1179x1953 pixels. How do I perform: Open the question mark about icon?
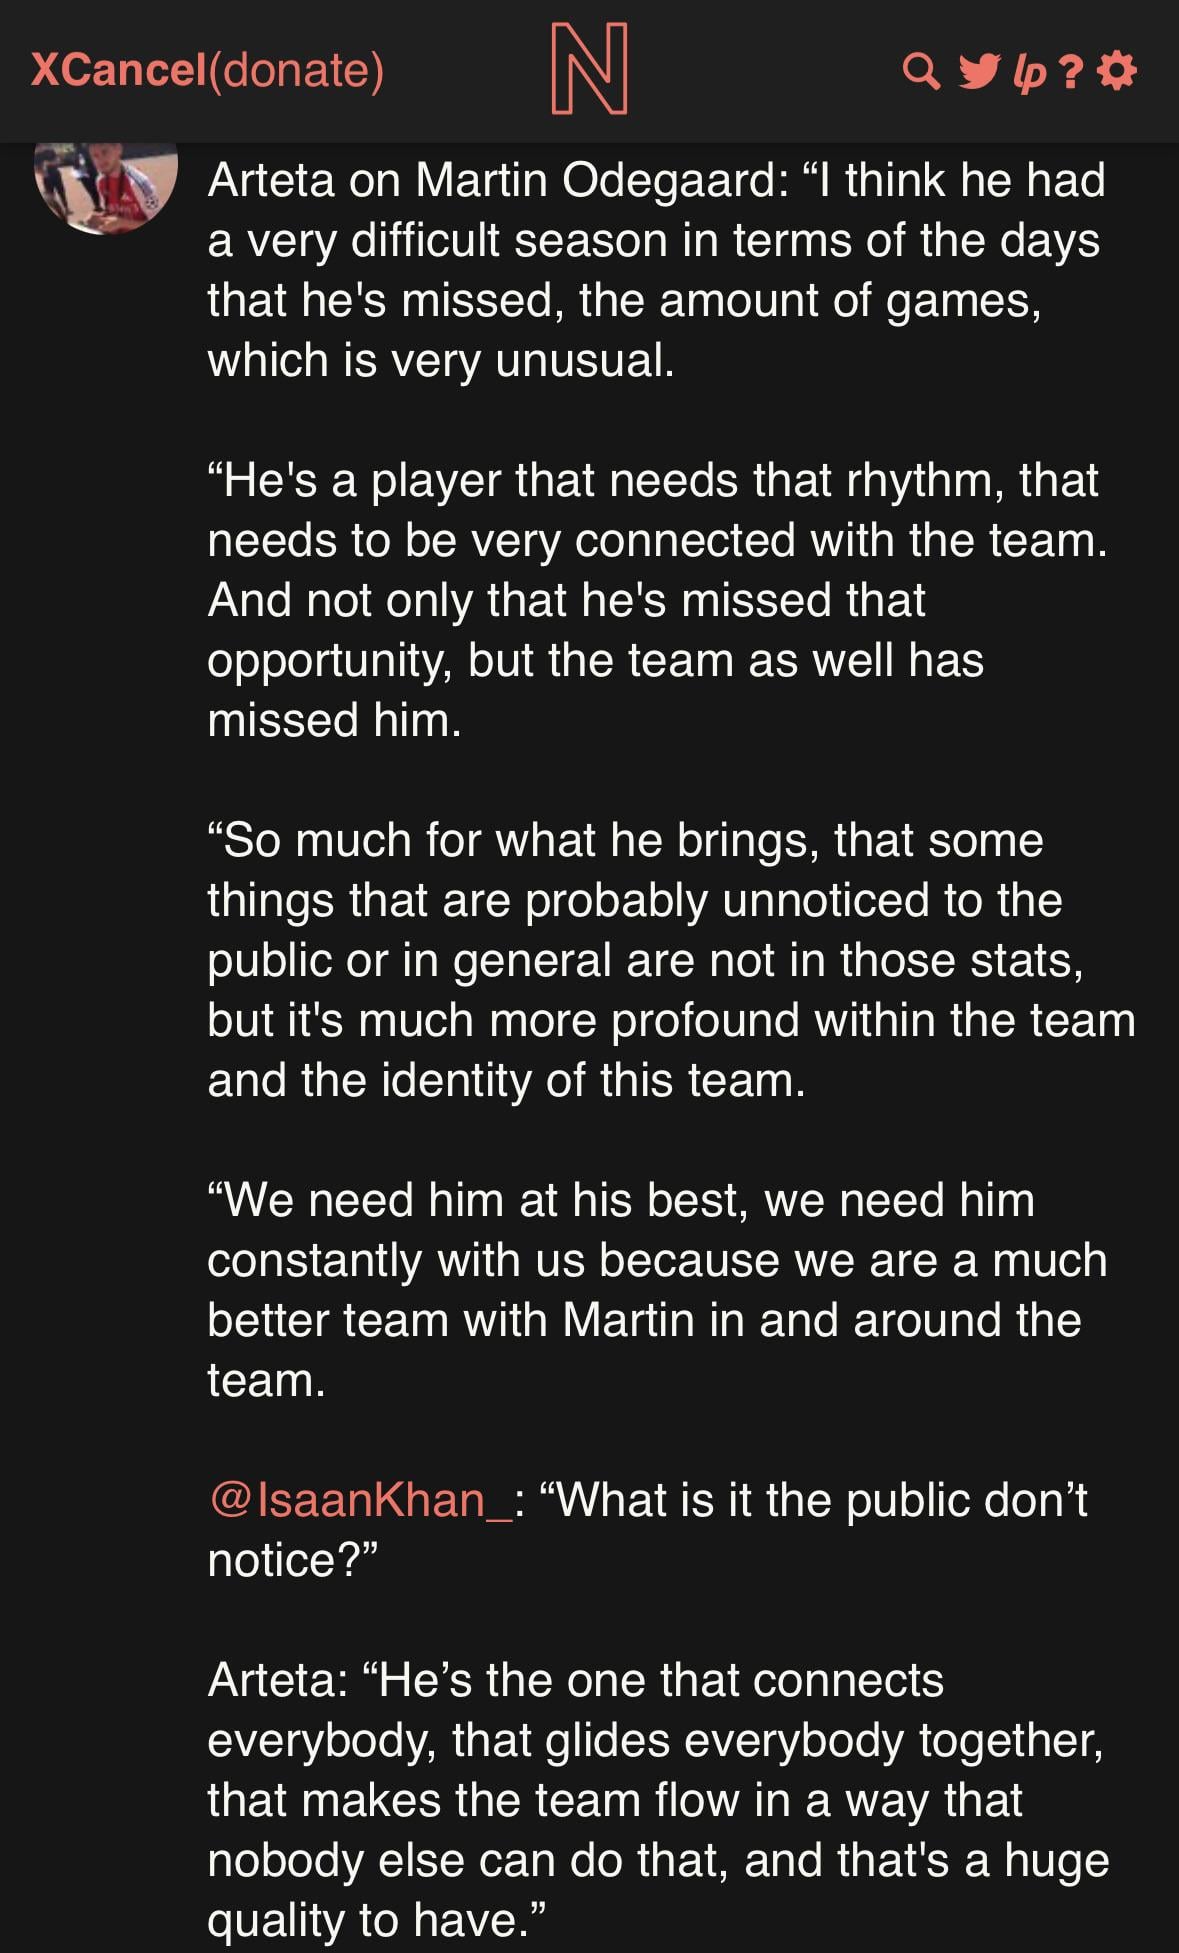tap(1072, 71)
